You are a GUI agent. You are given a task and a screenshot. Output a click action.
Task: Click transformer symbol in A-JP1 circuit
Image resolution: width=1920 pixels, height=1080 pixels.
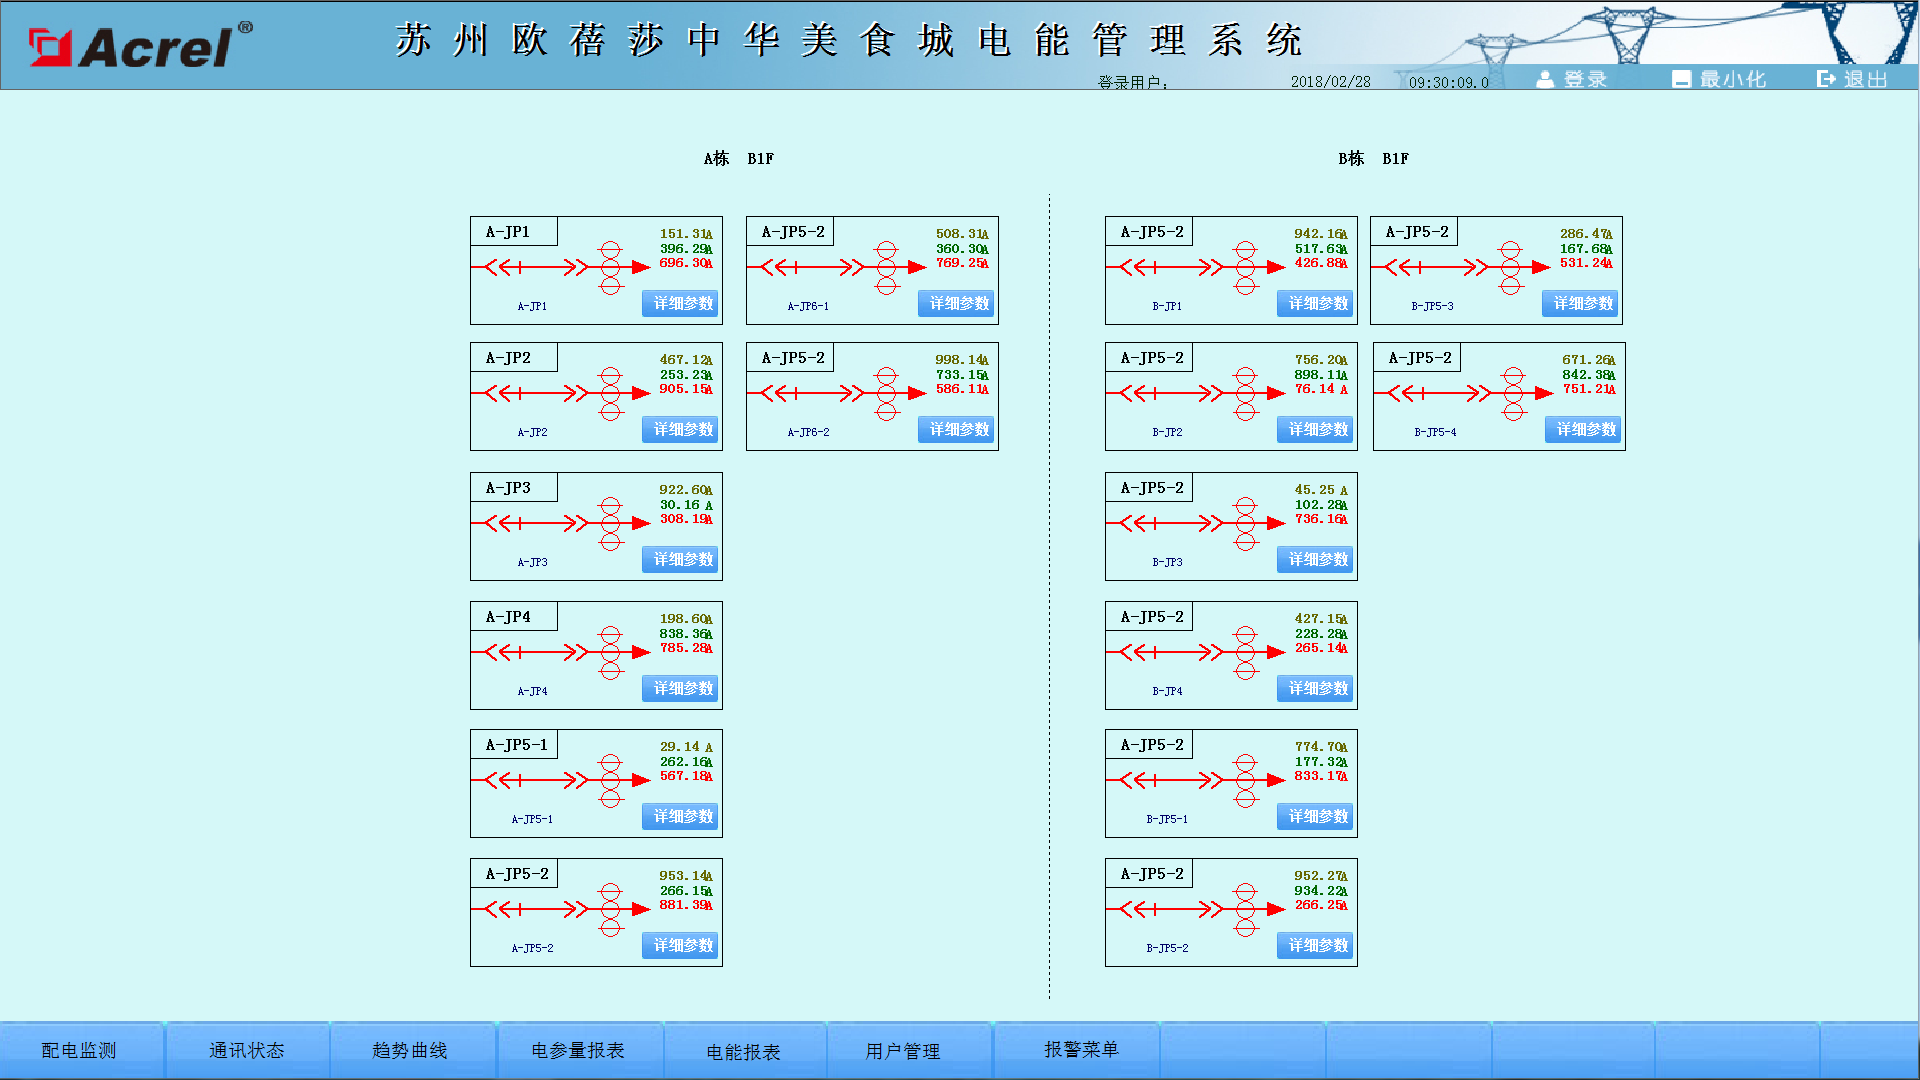611,267
